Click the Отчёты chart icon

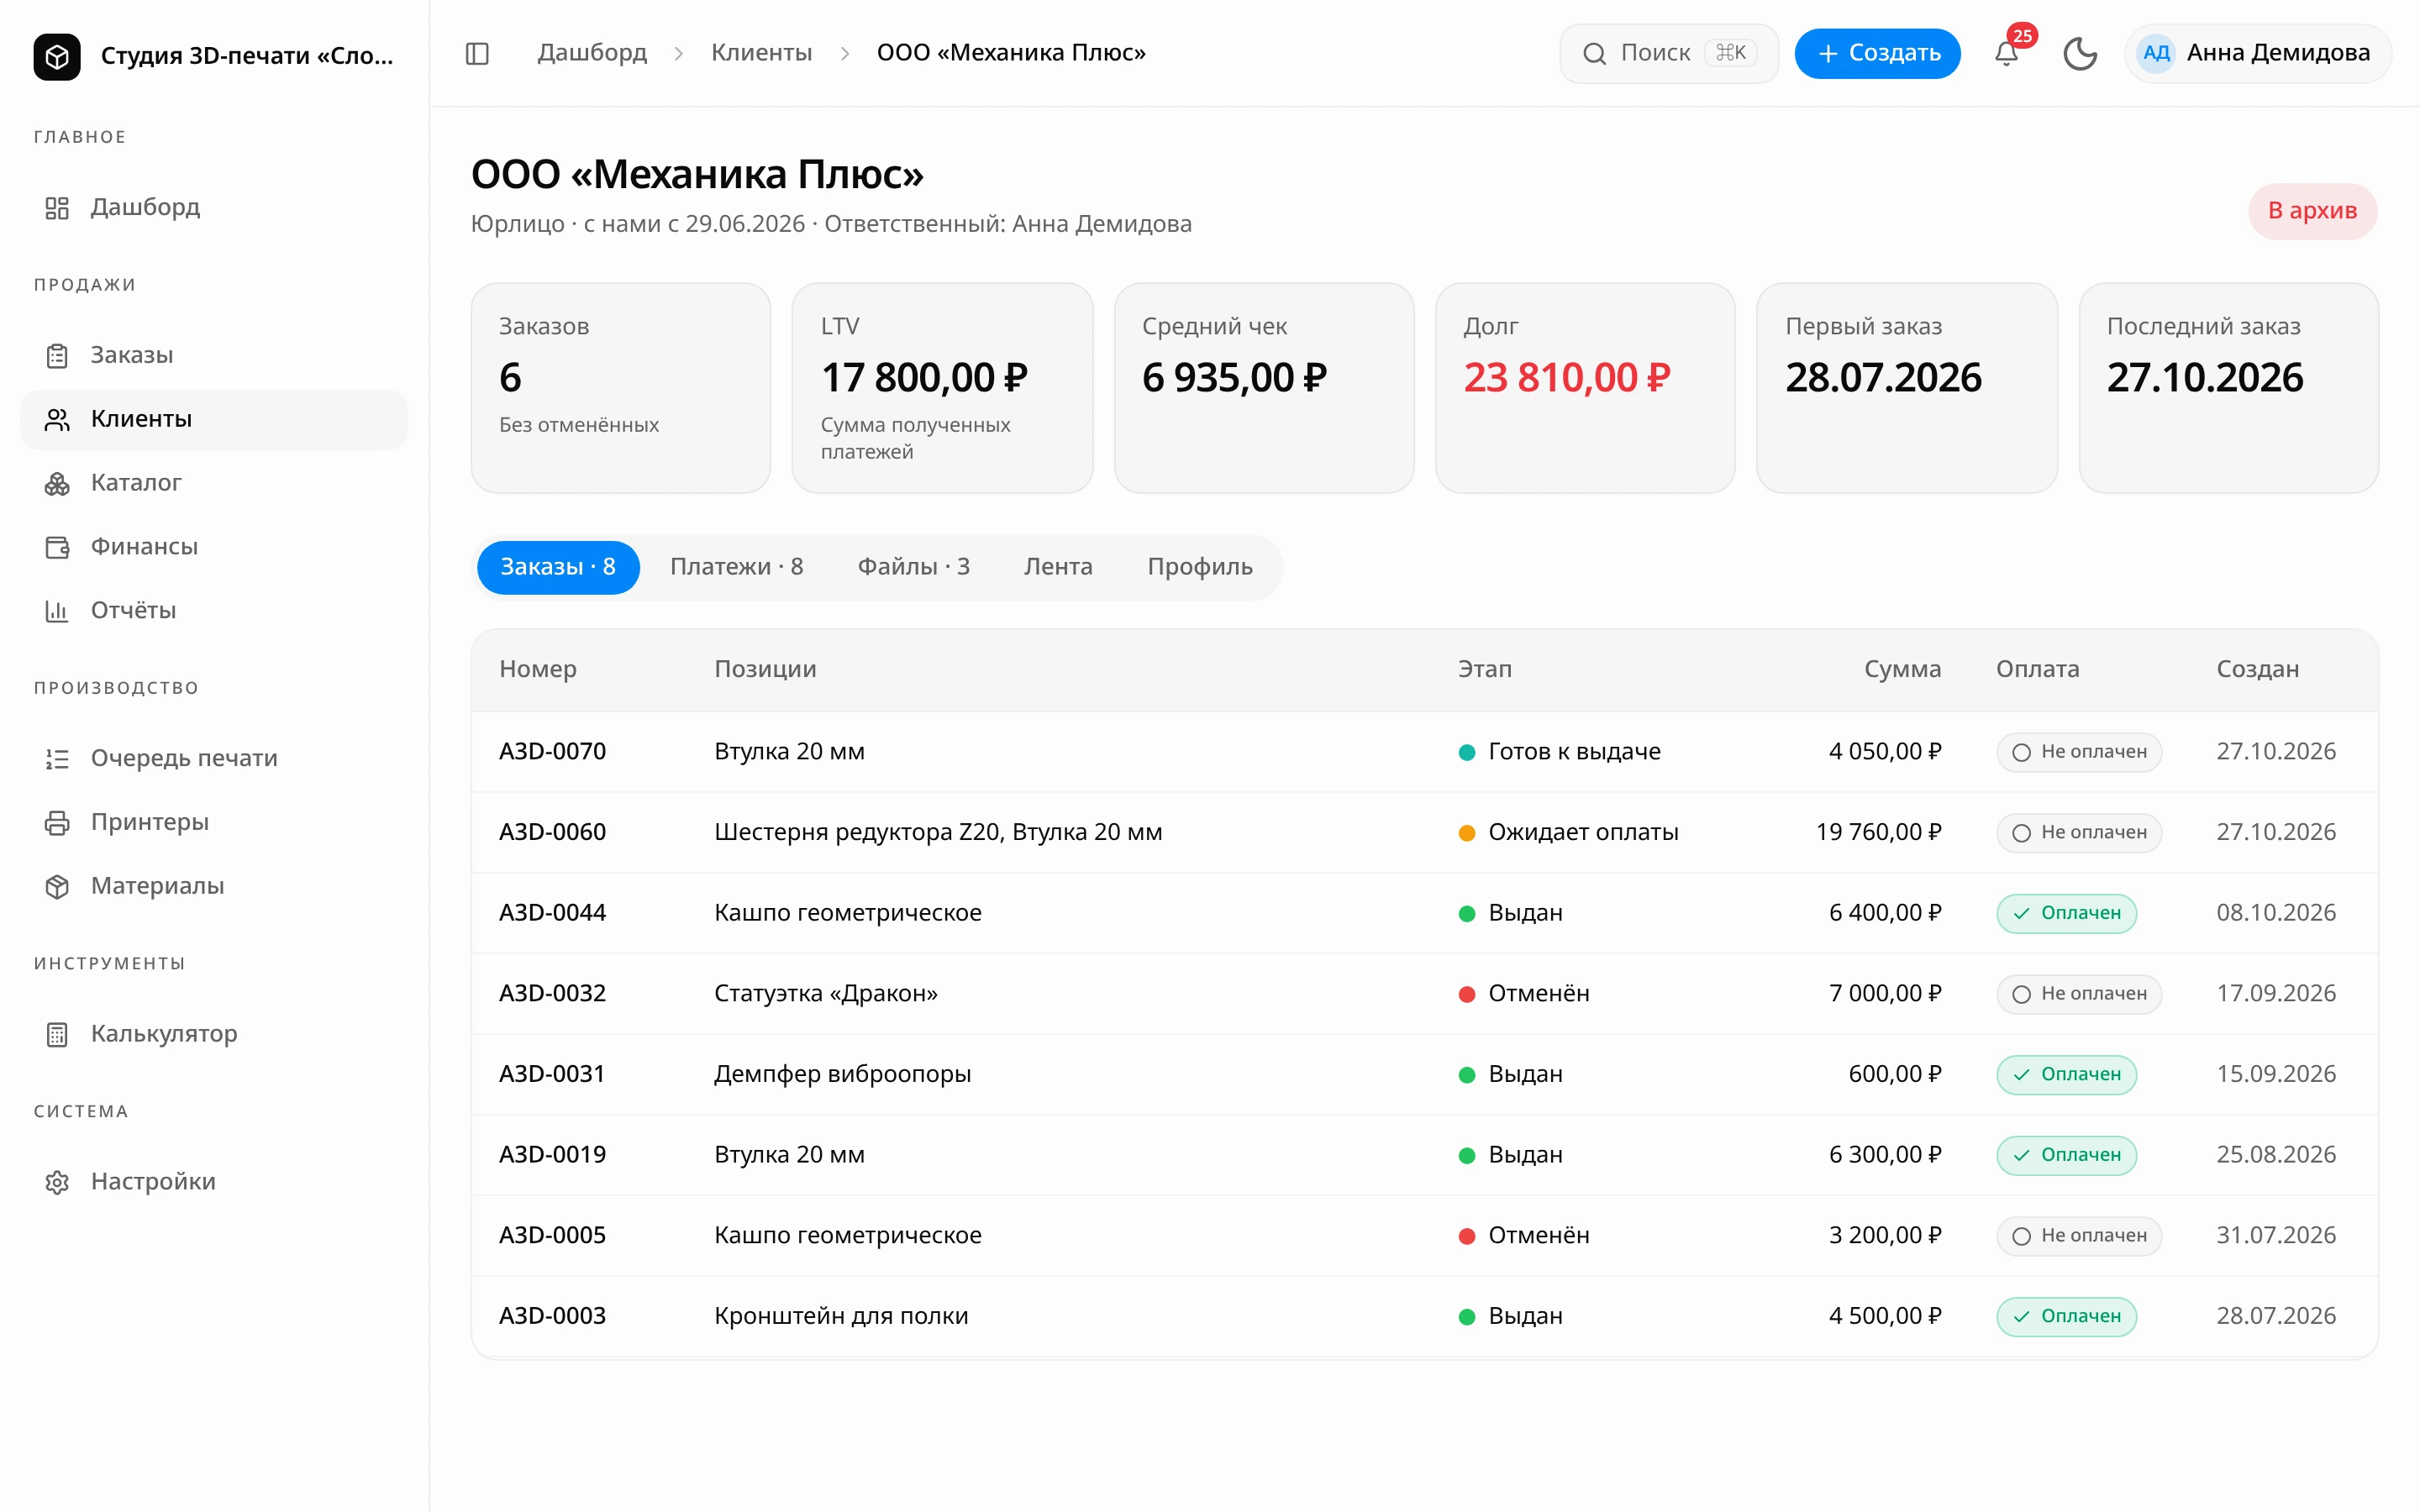(57, 611)
